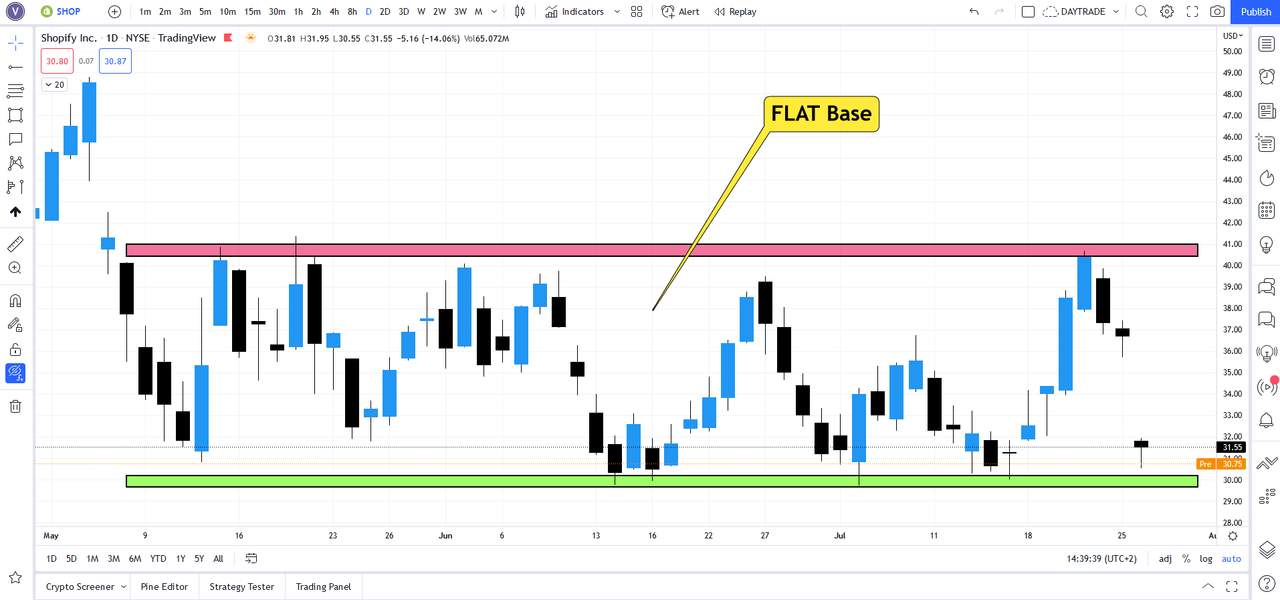Screen dimensions: 1280x600
Task: Select the crosshair cursor tool
Action: point(15,44)
